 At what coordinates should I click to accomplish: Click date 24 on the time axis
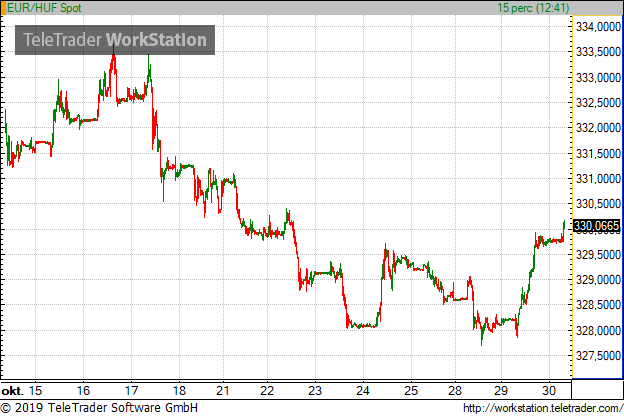click(363, 391)
